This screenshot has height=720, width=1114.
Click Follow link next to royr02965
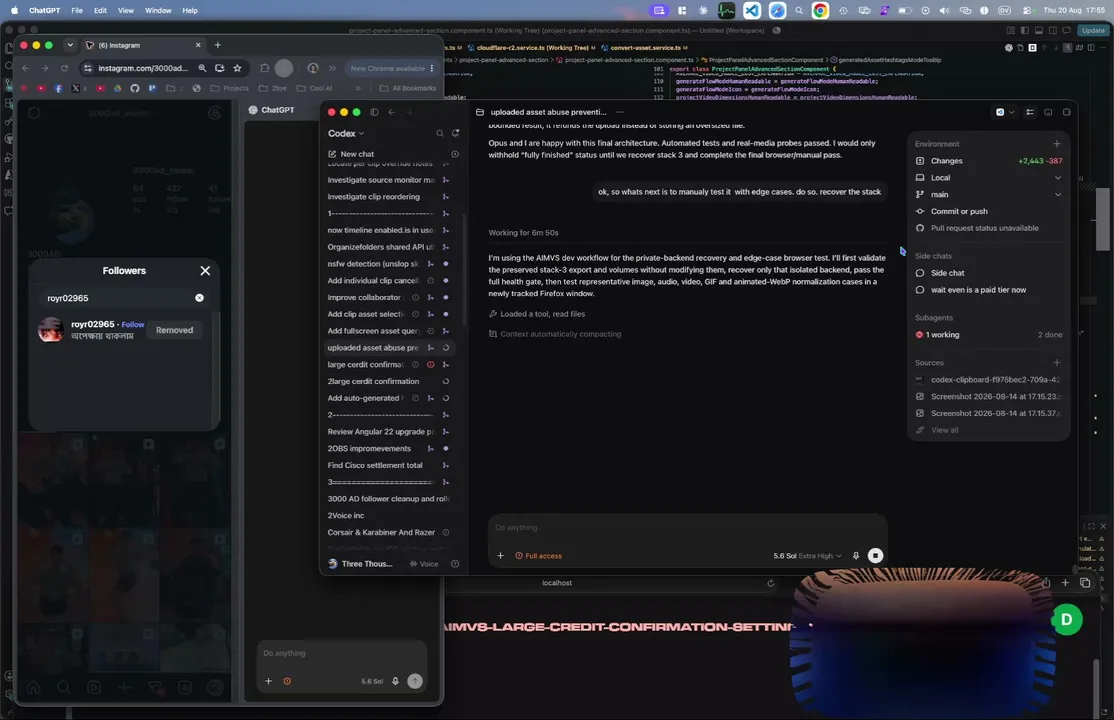[133, 324]
